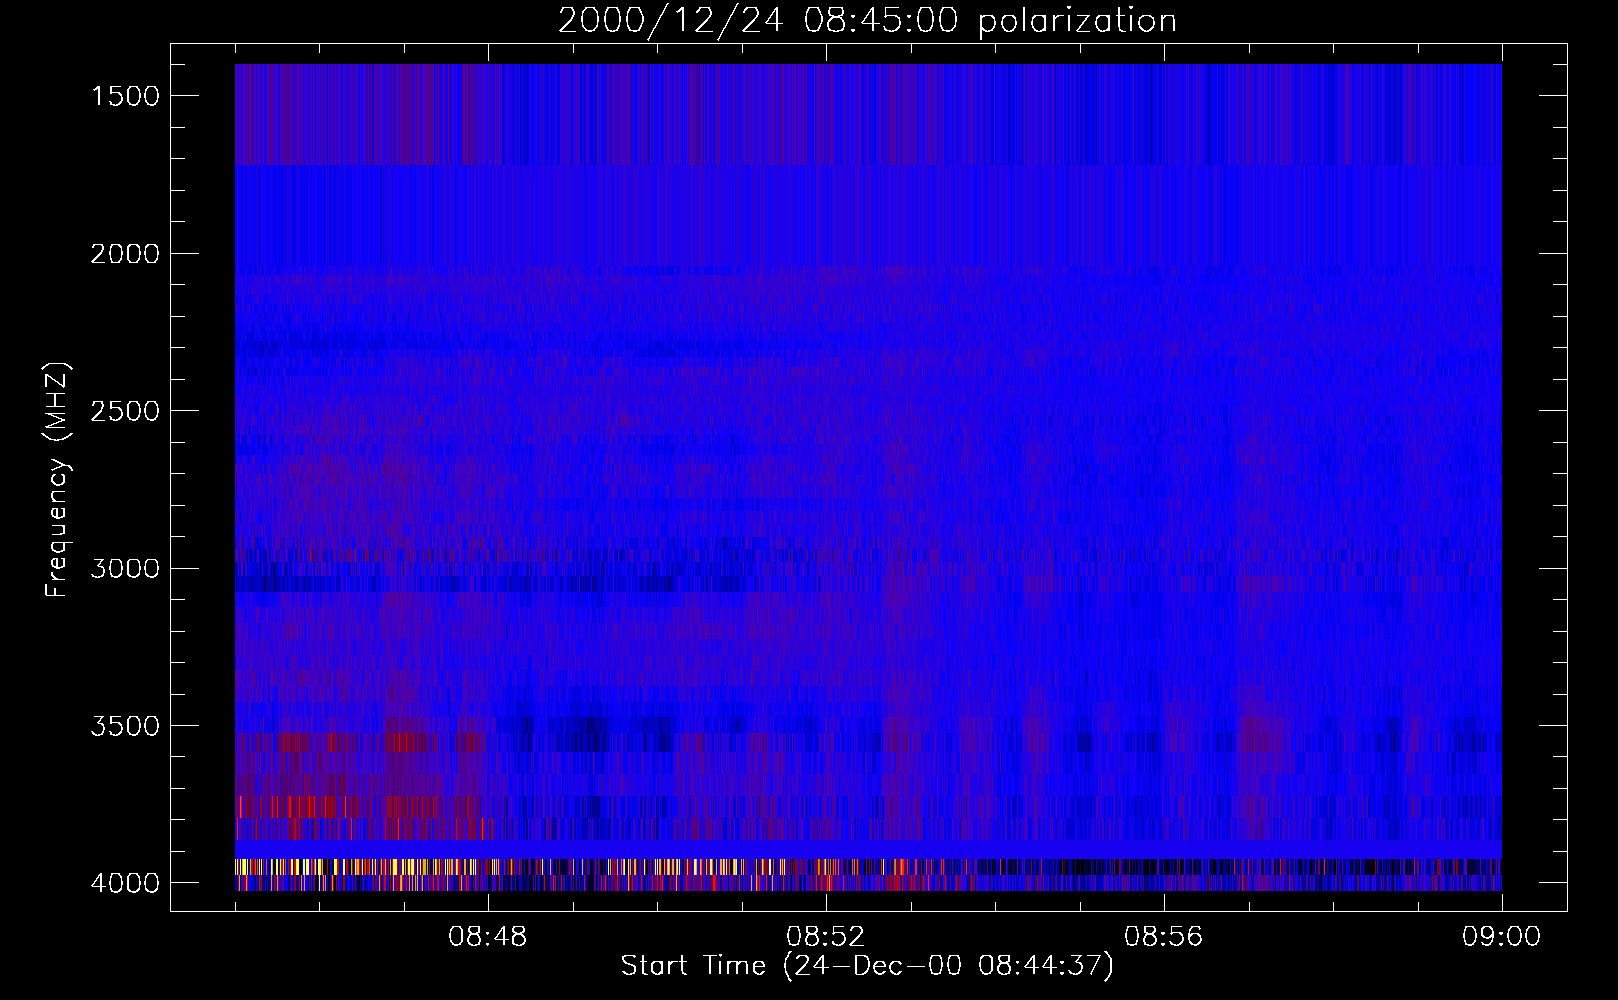The width and height of the screenshot is (1618, 1000).
Task: Click the 2500 frequency tick label
Action: click(125, 411)
